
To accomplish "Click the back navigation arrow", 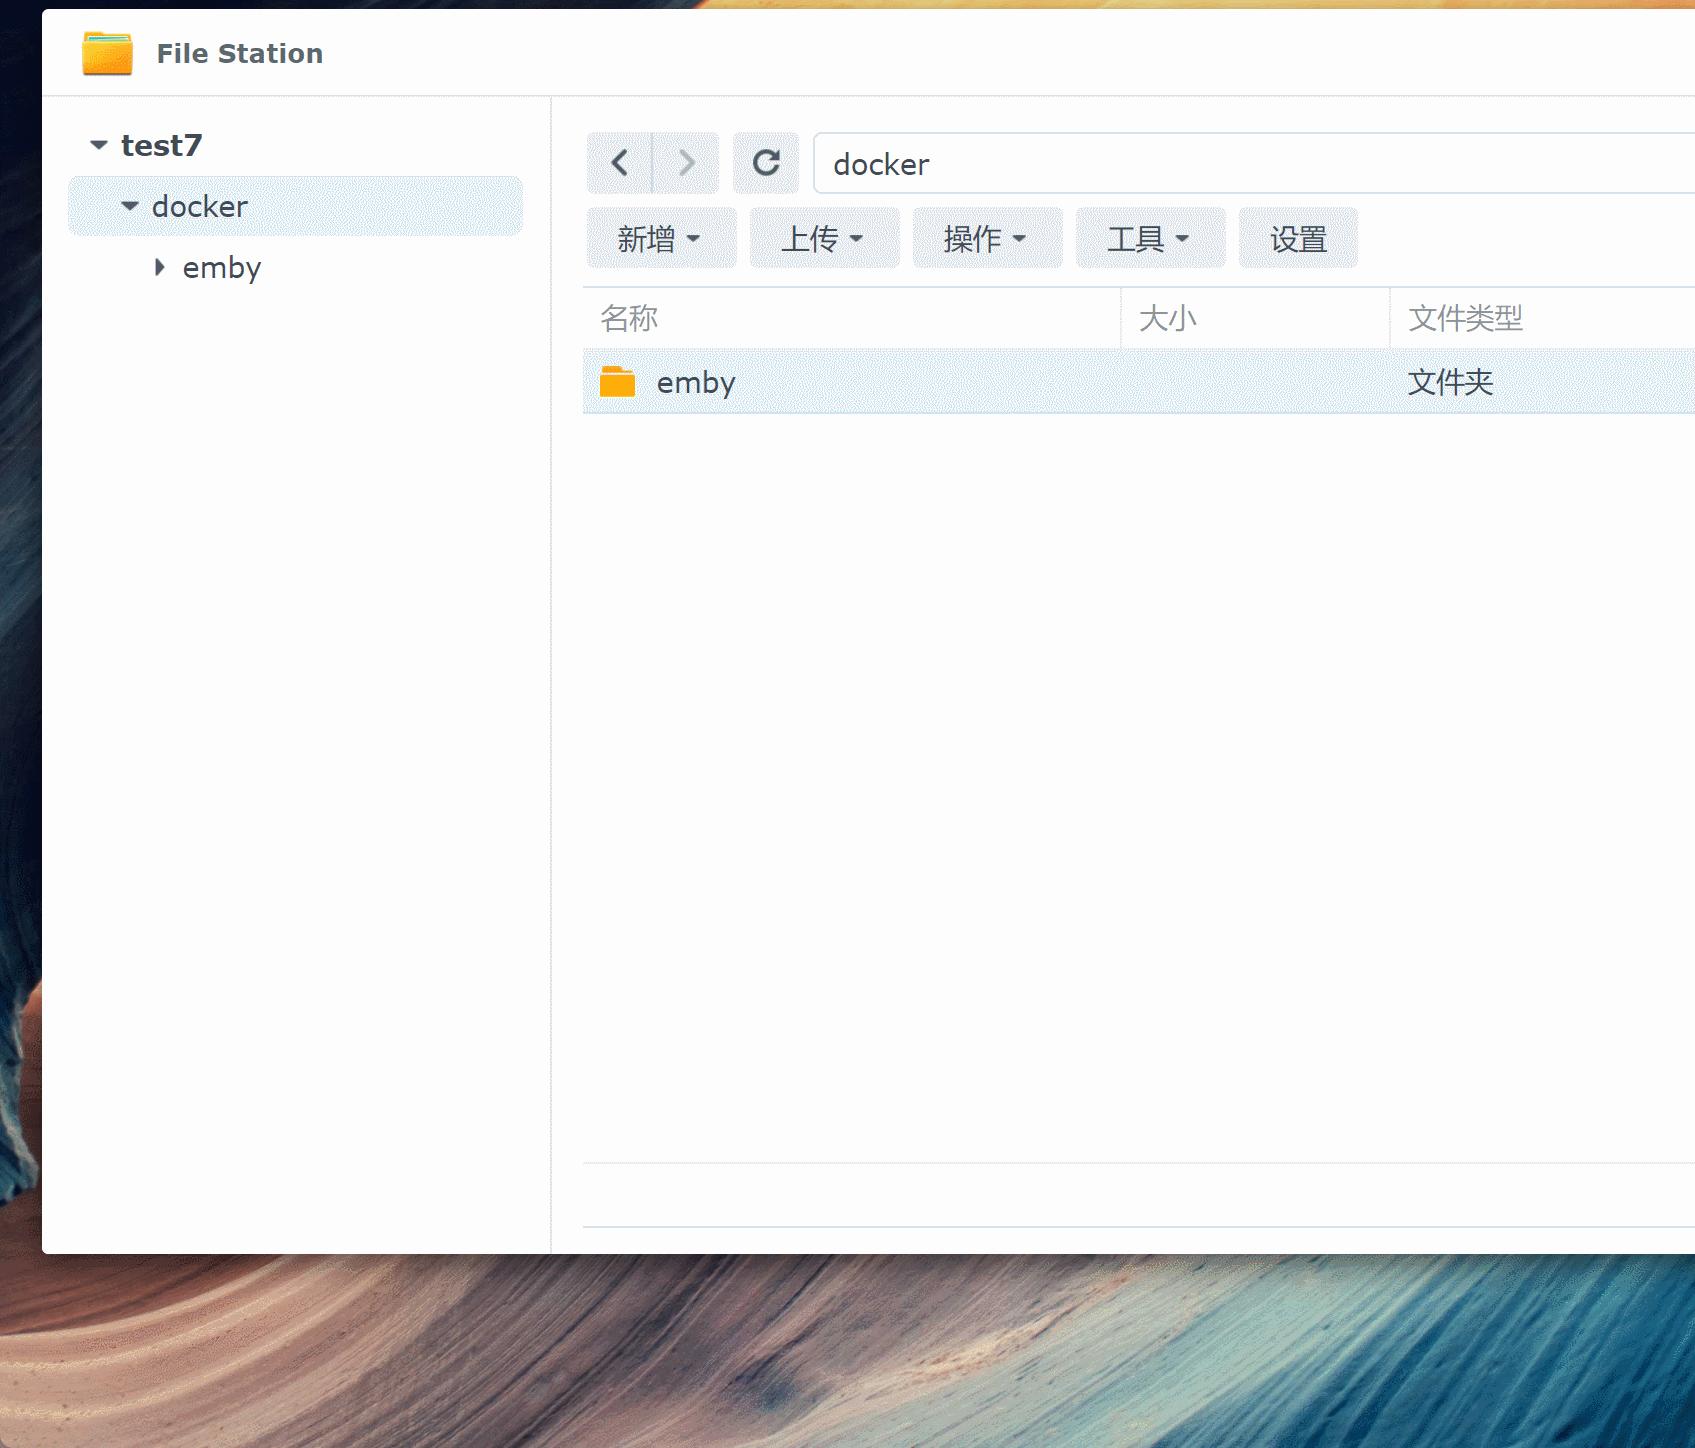I will point(618,162).
